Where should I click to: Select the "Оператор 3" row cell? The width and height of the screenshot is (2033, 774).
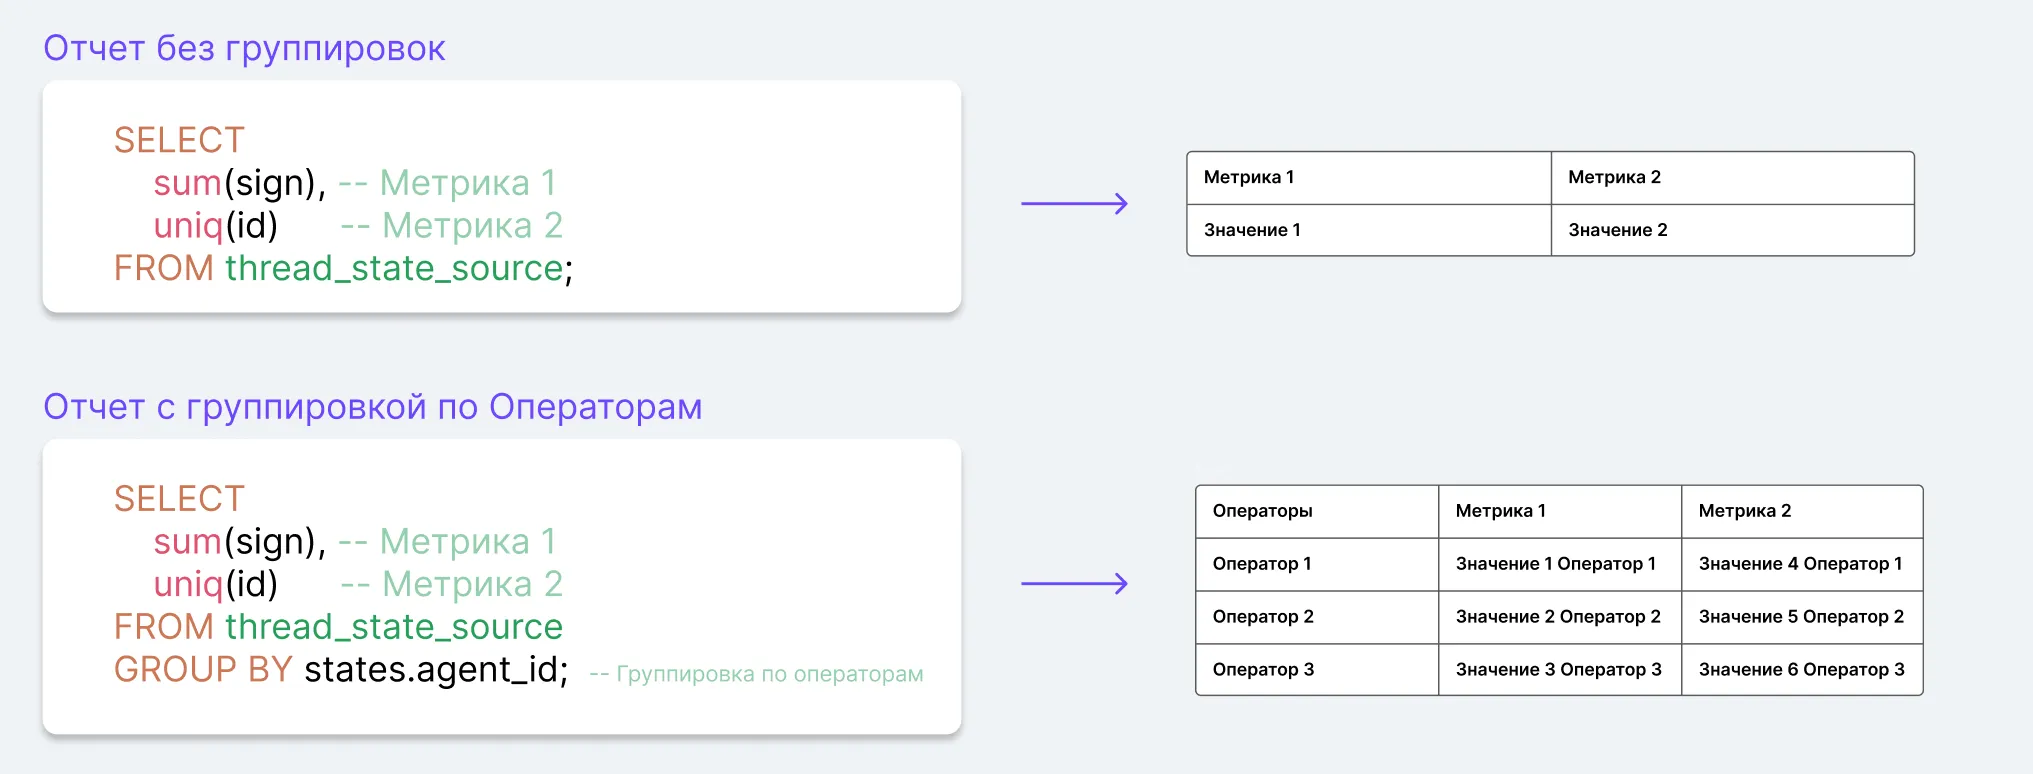click(x=1263, y=670)
